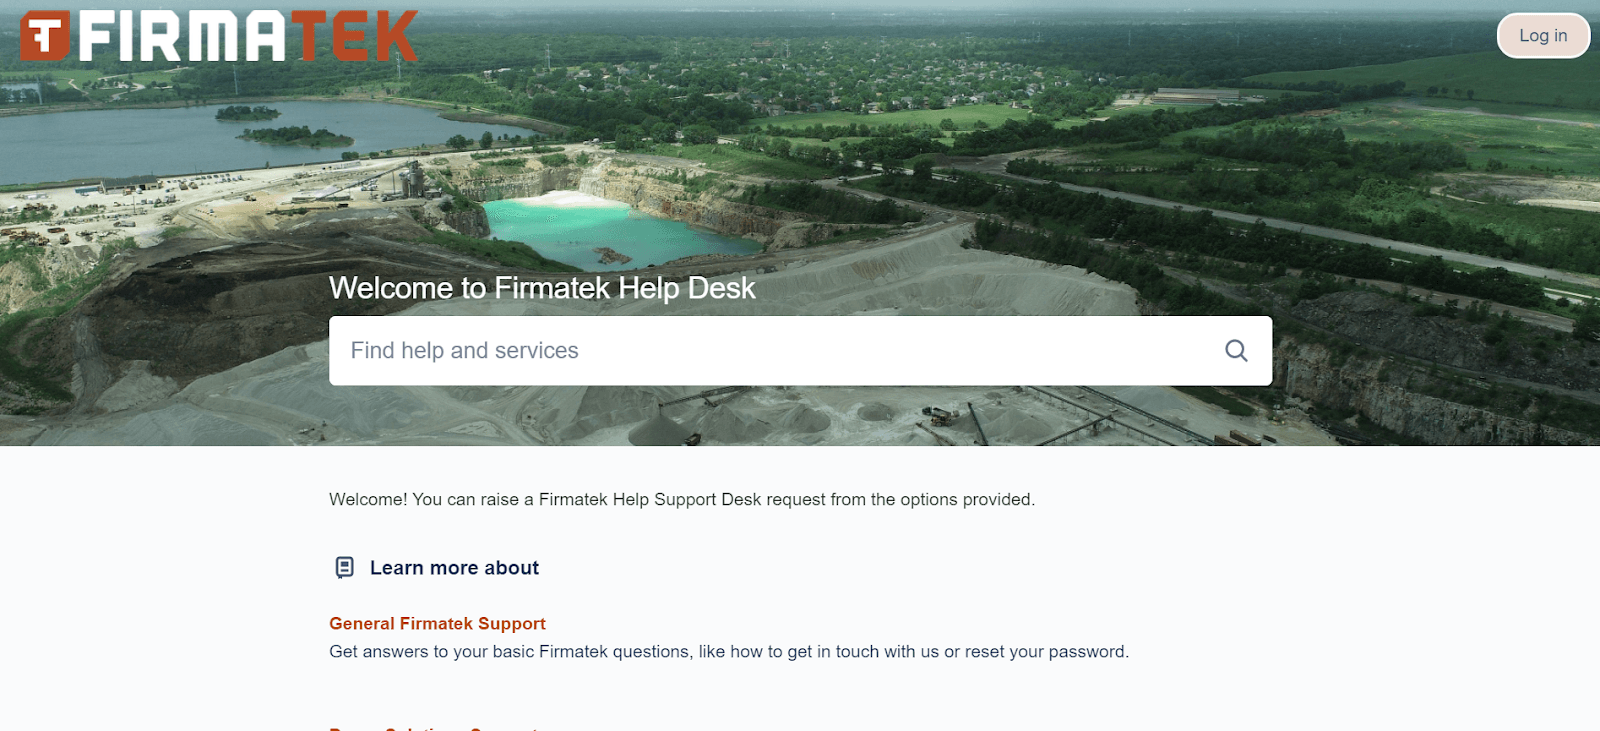Click the Learn more about heading

point(454,568)
